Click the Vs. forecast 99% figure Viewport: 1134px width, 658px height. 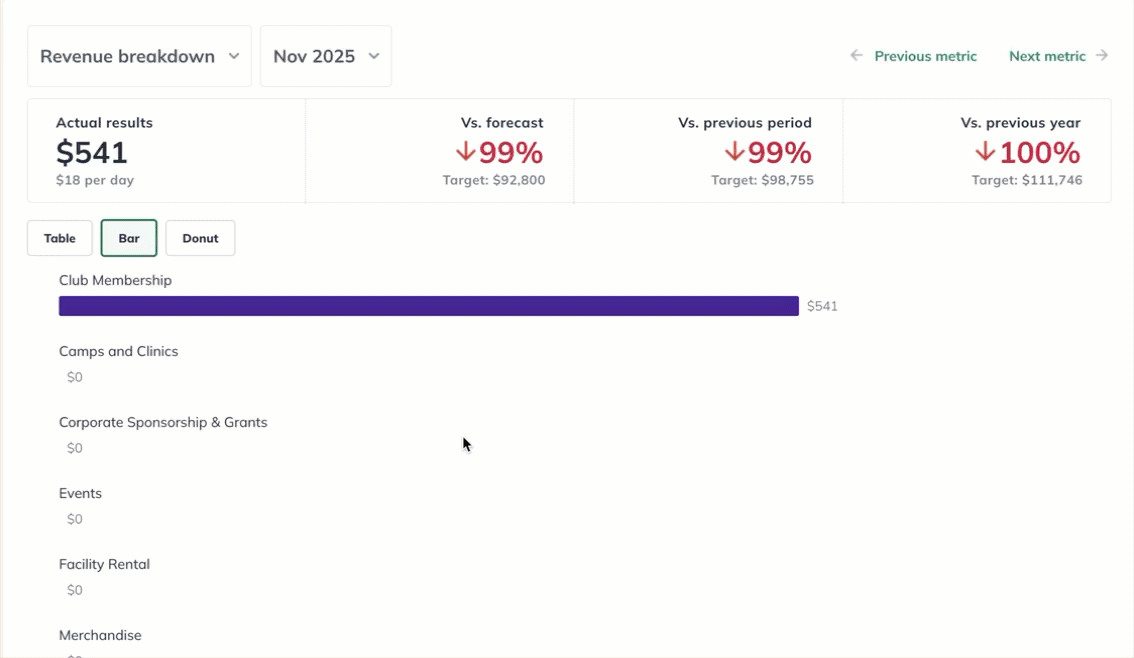[x=510, y=153]
